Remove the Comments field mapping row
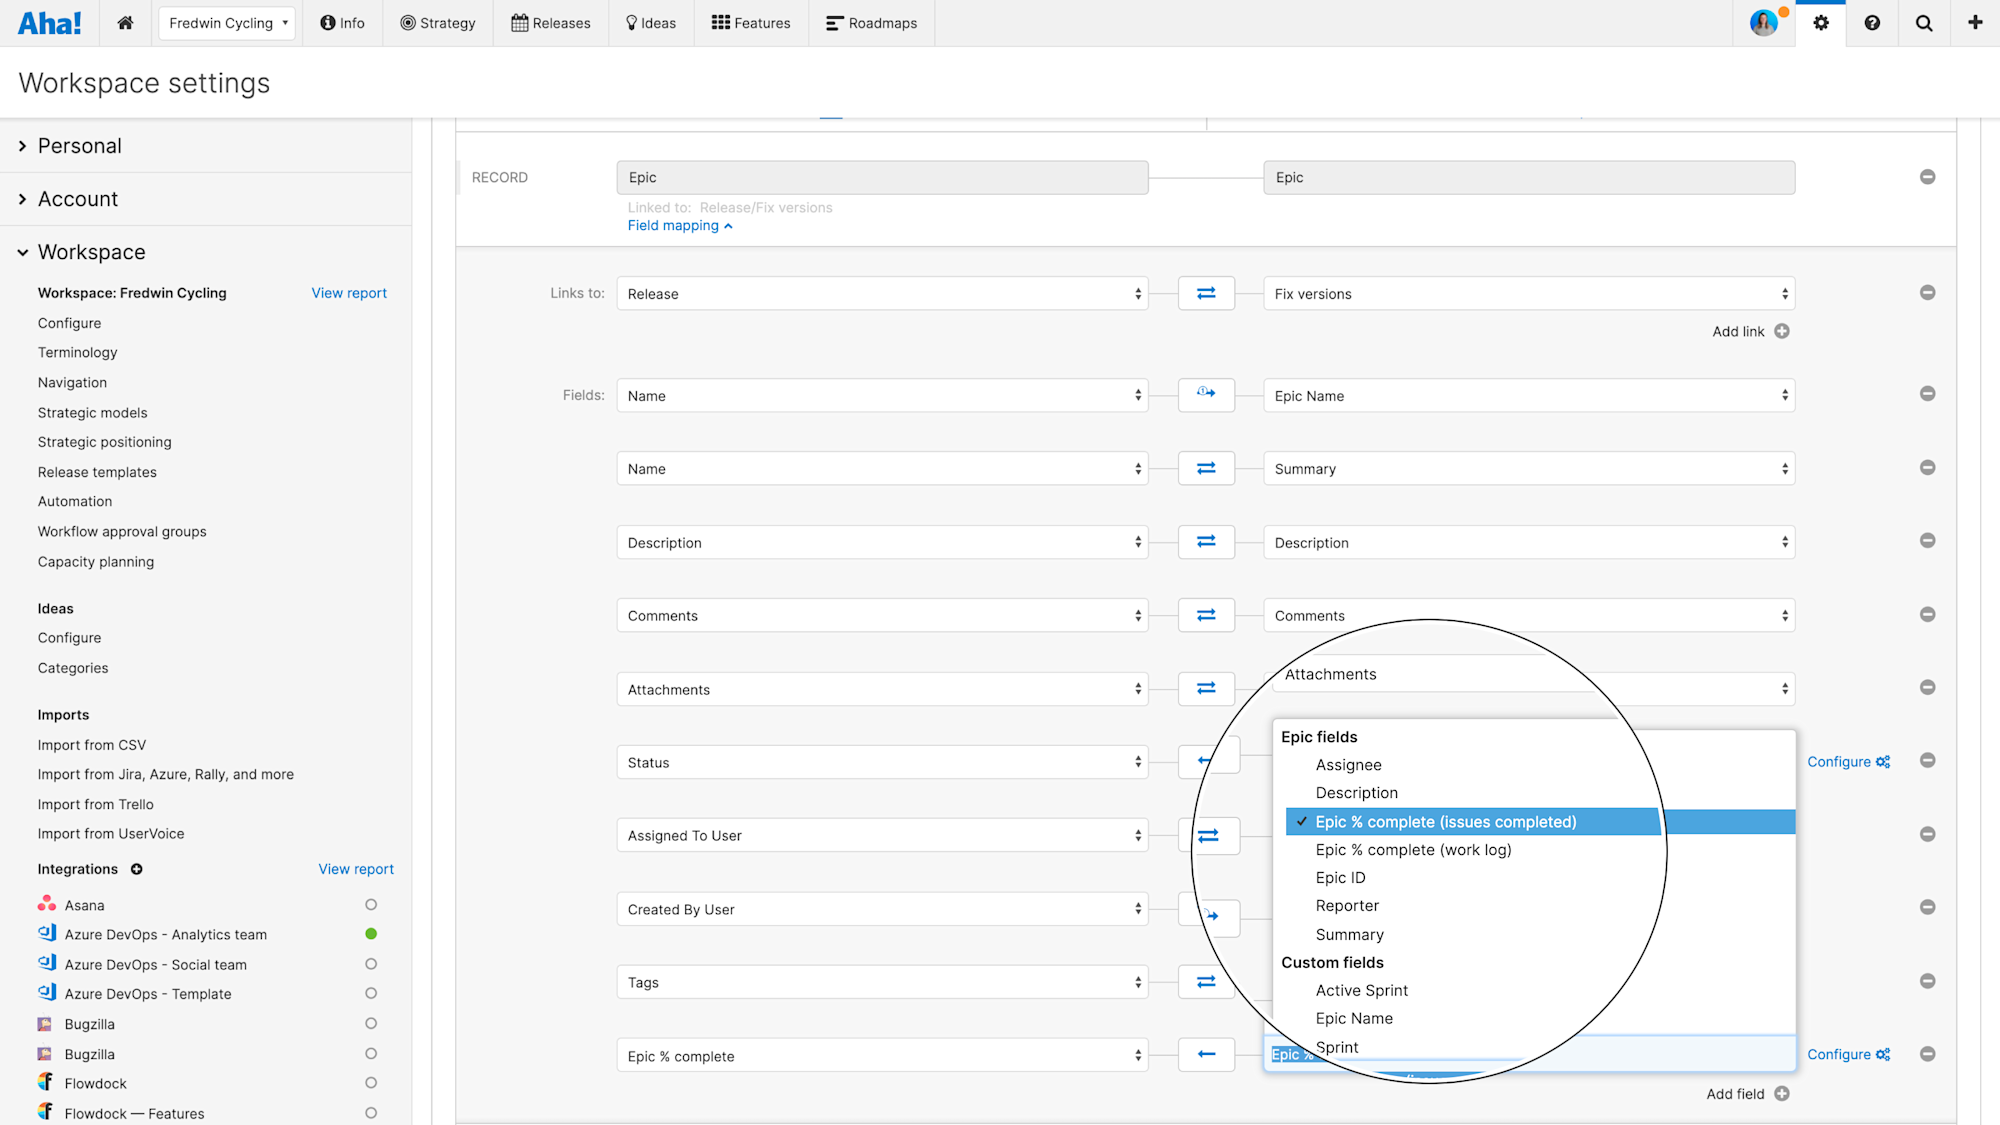The width and height of the screenshot is (2000, 1125). pos(1927,614)
